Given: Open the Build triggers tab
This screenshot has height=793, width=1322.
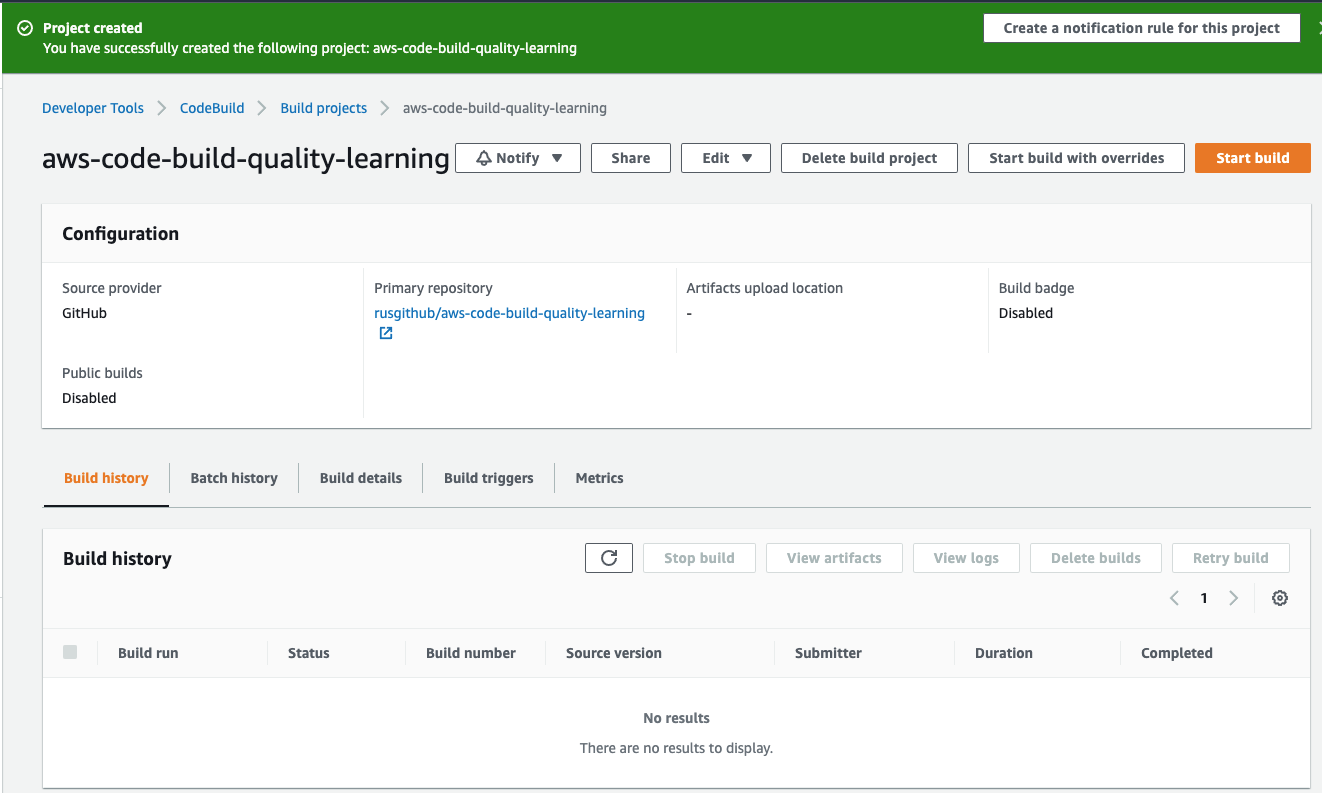Looking at the screenshot, I should tap(489, 478).
